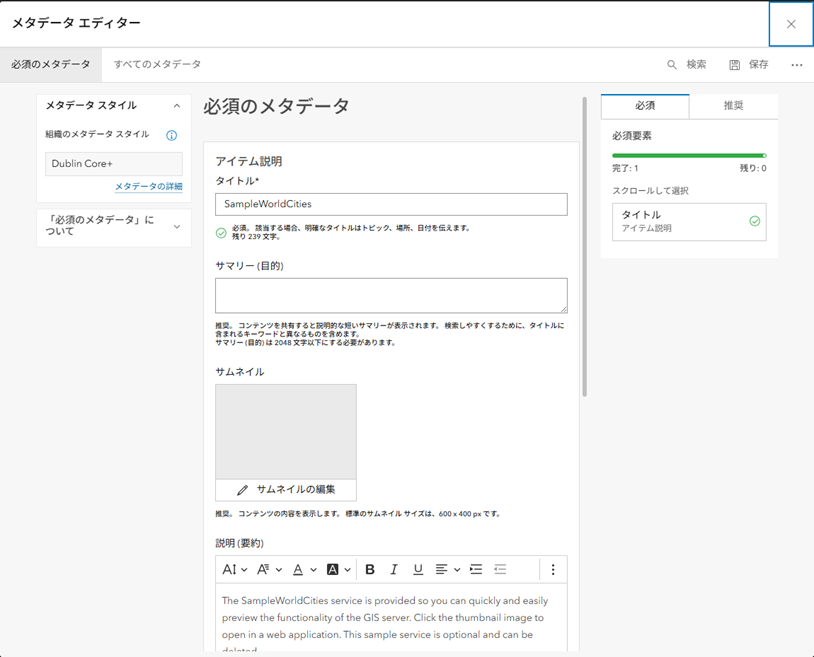Click the タイトル input field
Screen dimensions: 814x657
pyautogui.click(x=391, y=204)
